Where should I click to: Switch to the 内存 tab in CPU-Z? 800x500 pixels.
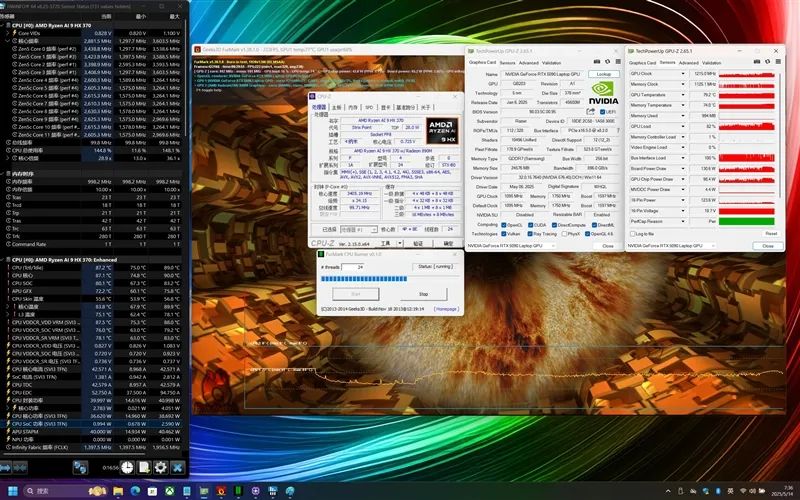pos(353,108)
